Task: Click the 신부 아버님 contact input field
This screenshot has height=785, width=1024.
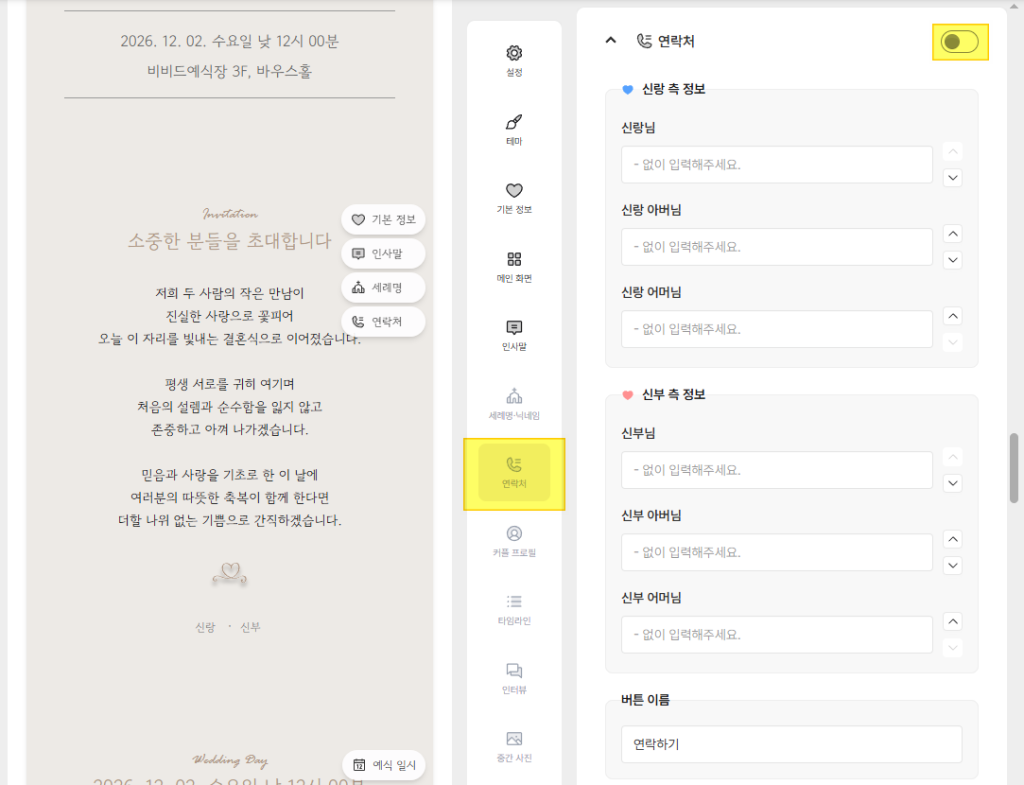Action: (776, 553)
